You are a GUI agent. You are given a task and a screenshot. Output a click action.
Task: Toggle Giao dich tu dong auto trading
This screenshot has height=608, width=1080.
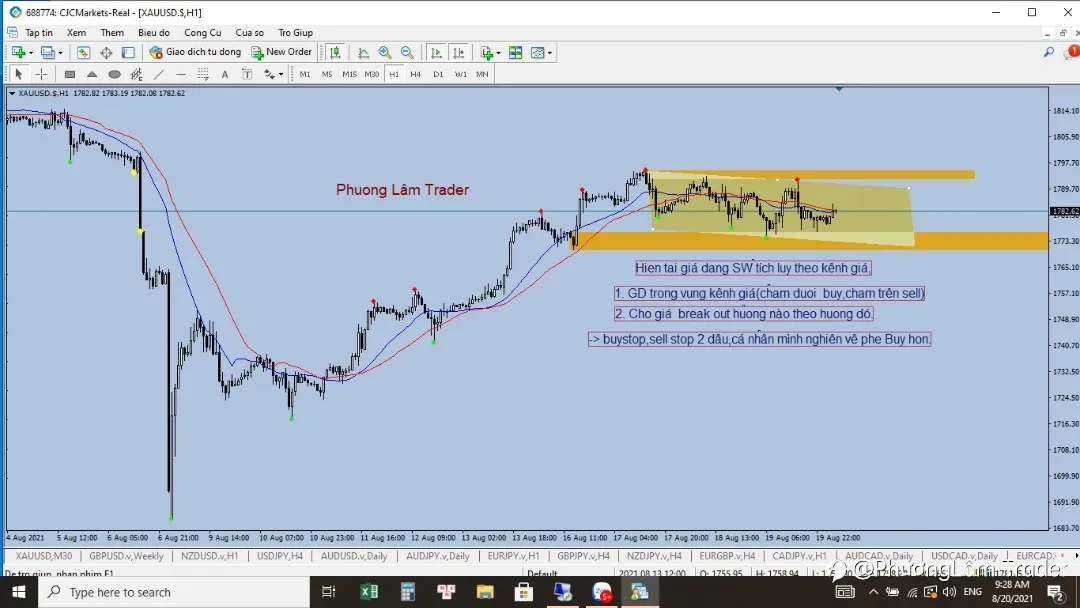195,52
